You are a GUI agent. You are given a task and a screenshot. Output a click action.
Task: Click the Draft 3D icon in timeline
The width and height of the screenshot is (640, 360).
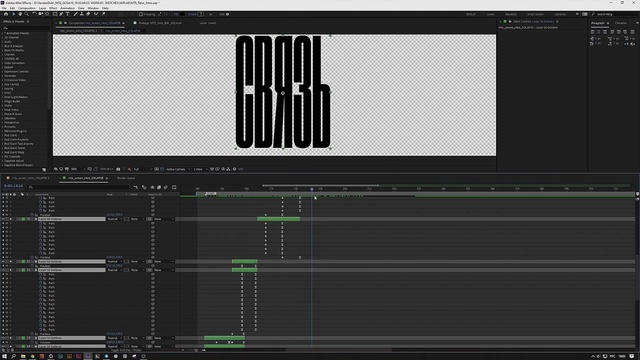(x=144, y=187)
